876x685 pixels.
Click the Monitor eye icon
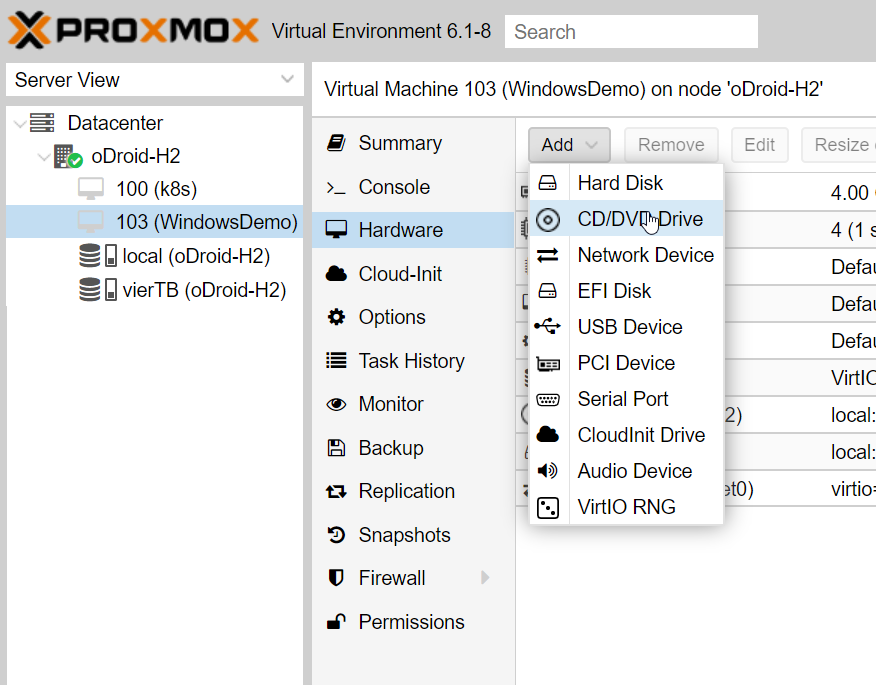coord(336,404)
